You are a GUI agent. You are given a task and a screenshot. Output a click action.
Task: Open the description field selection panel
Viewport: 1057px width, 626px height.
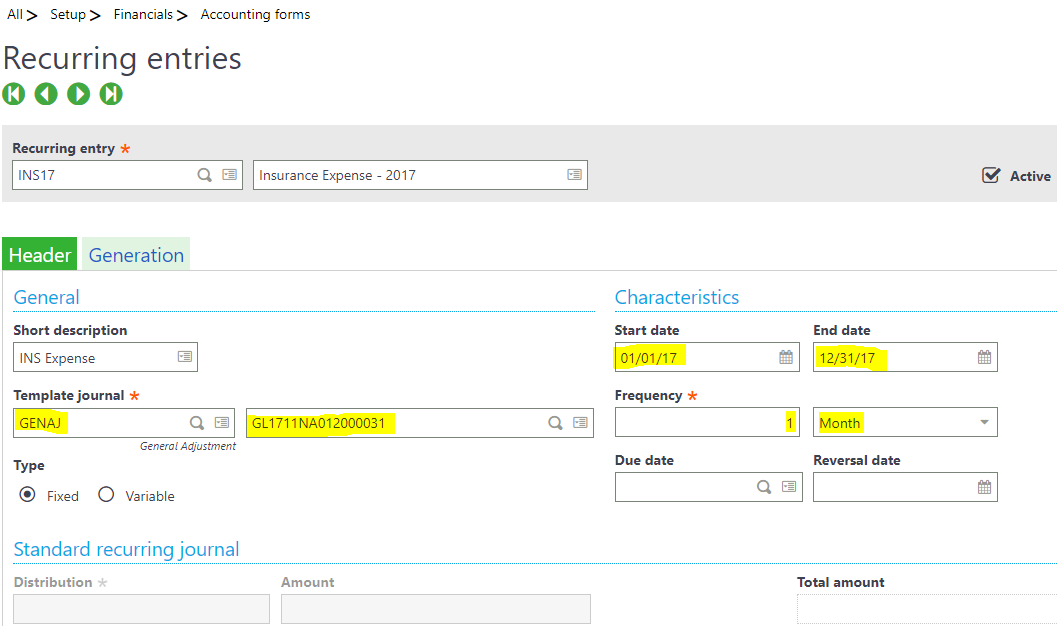click(573, 174)
